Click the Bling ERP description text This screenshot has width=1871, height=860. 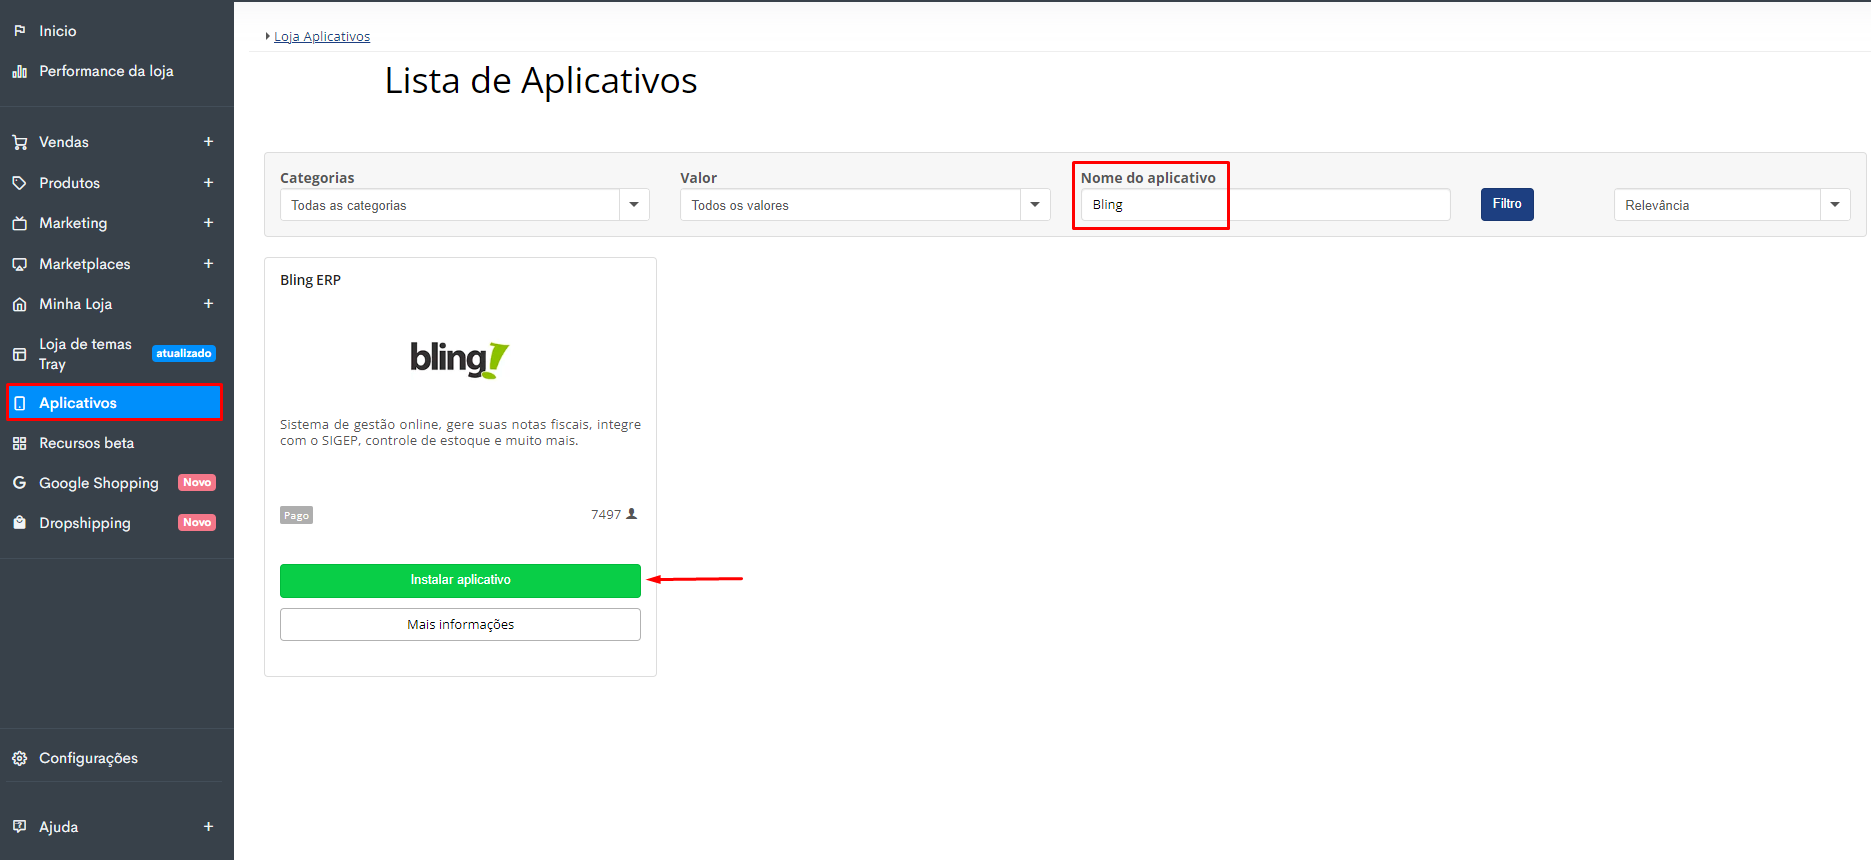click(x=460, y=432)
